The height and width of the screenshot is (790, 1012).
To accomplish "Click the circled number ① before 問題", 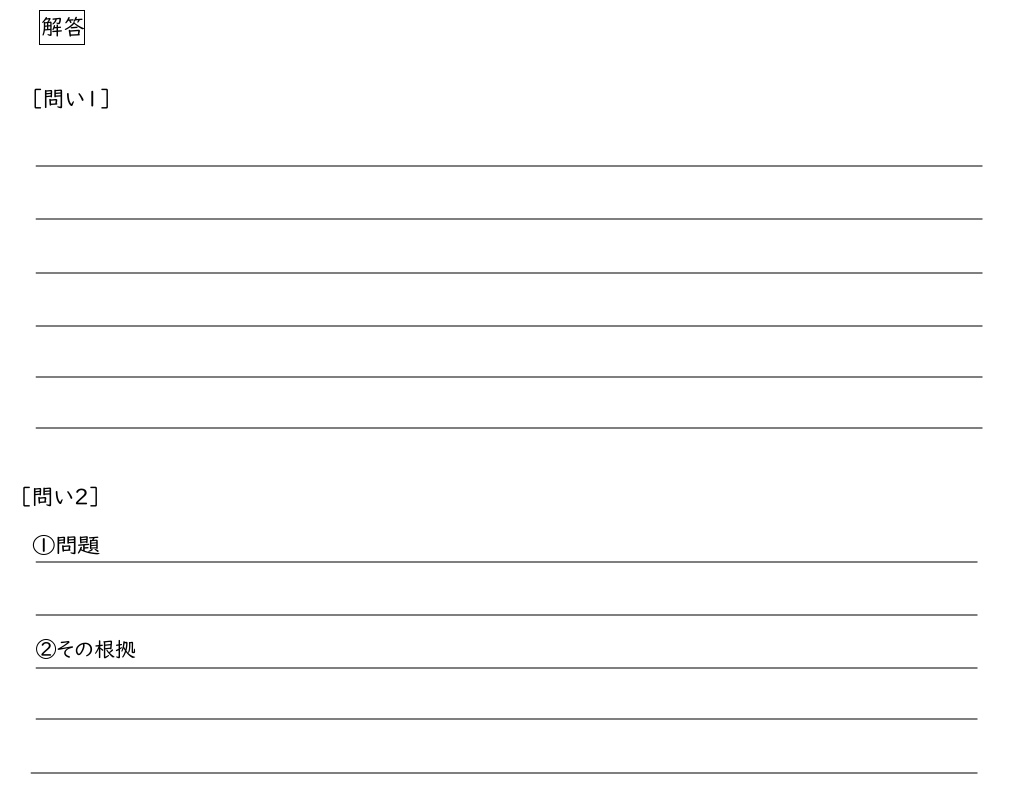I will click(x=45, y=546).
